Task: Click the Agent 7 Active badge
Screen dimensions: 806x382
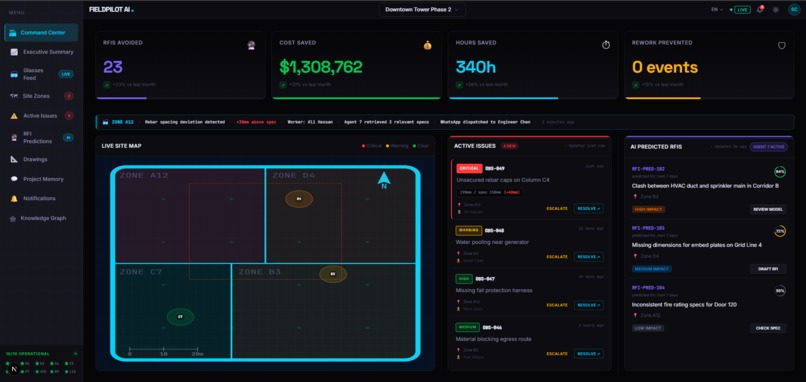Action: click(x=768, y=147)
